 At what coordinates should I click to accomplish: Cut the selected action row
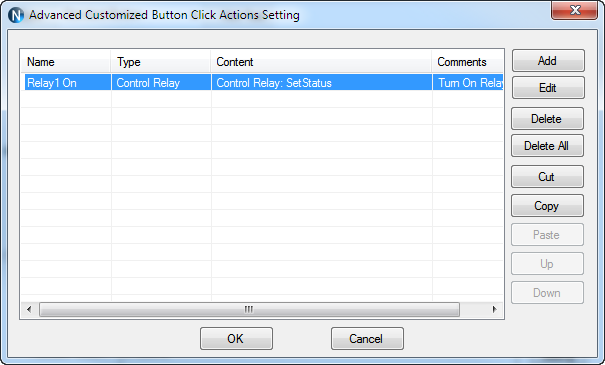point(547,176)
